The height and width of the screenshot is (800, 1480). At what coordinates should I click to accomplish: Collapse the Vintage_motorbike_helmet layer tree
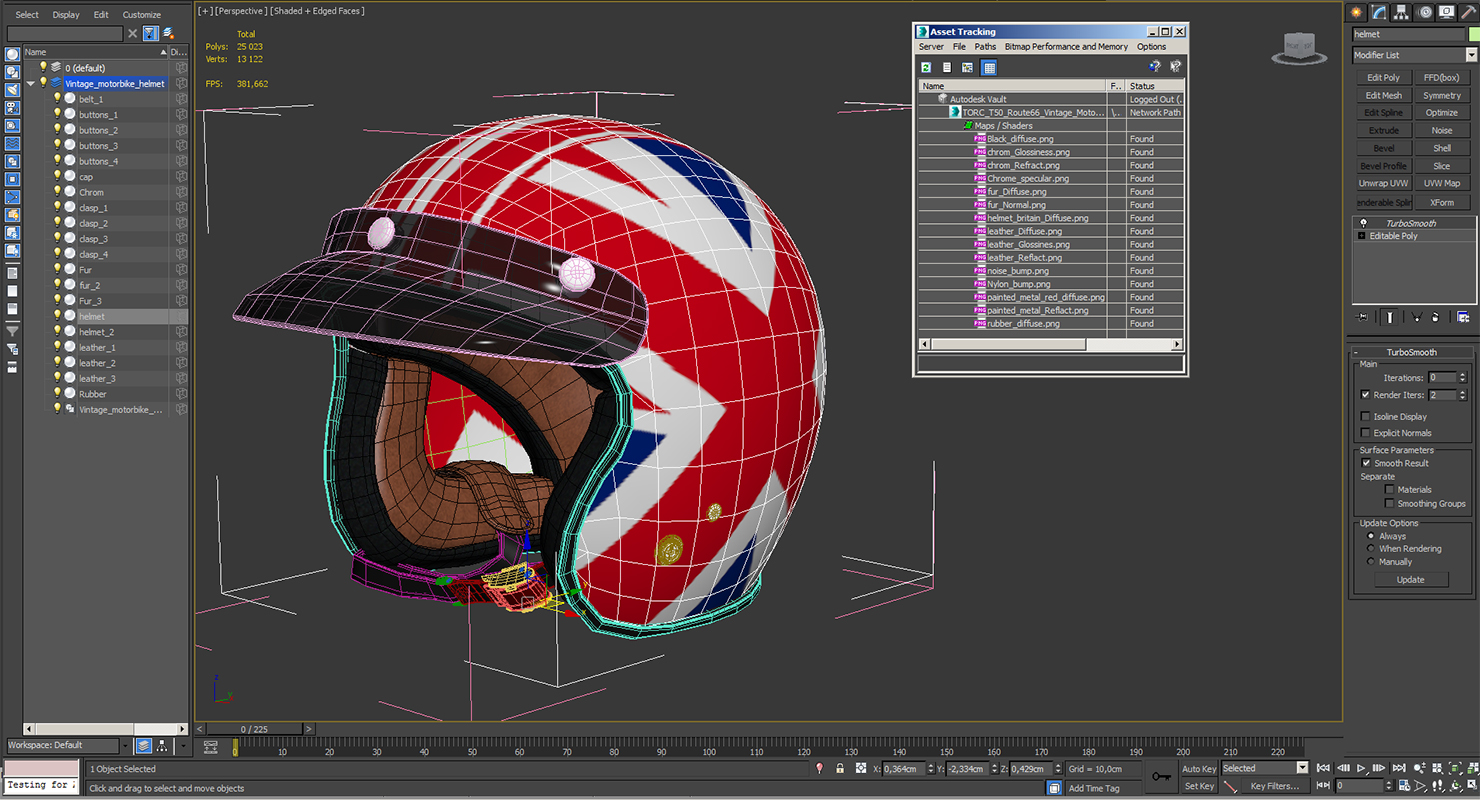(x=30, y=84)
